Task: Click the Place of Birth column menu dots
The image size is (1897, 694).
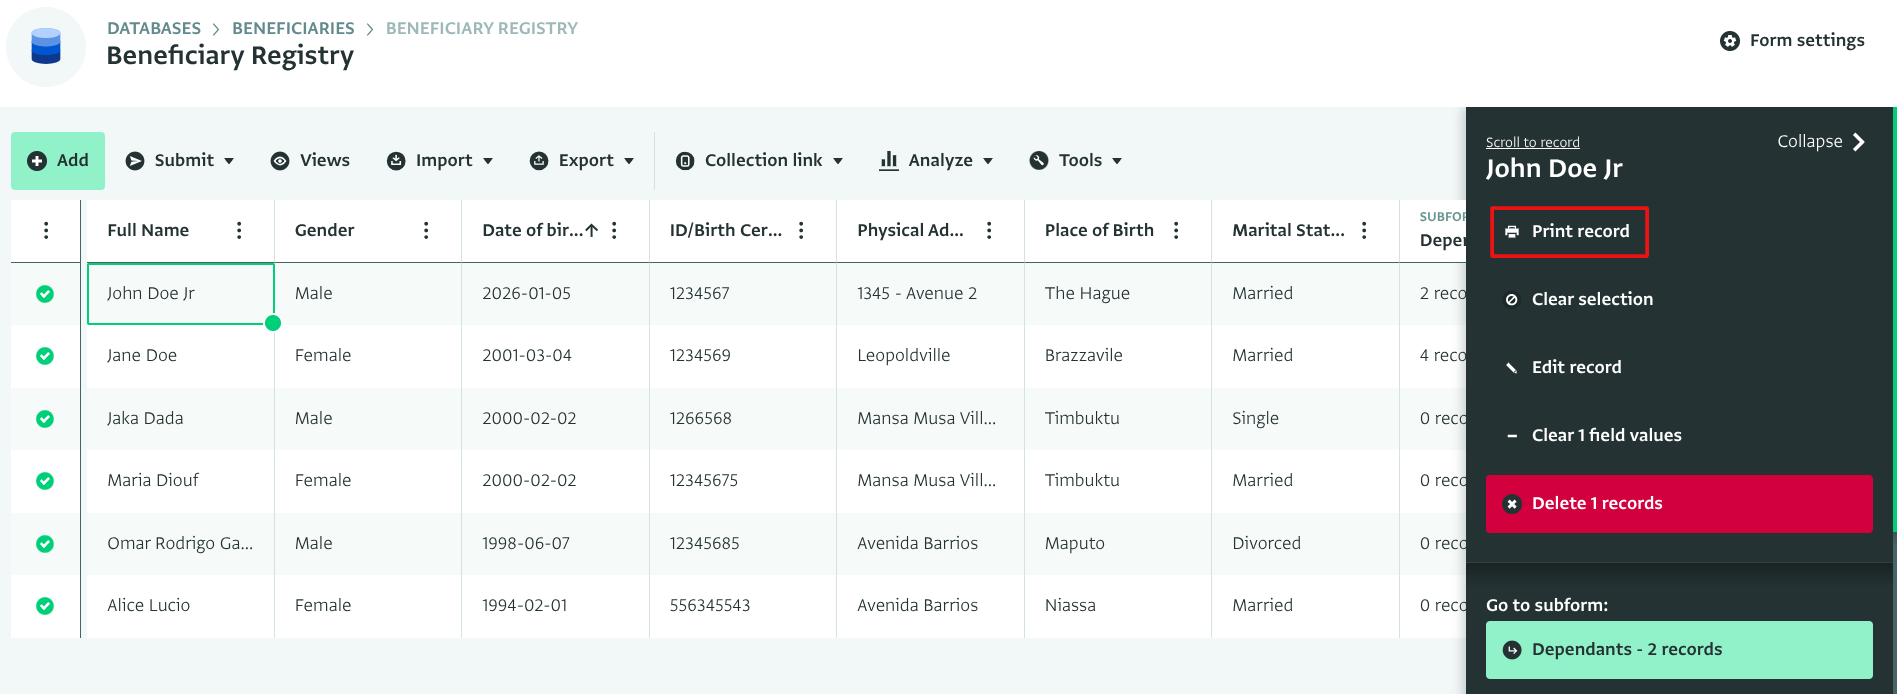Action: pos(1176,231)
